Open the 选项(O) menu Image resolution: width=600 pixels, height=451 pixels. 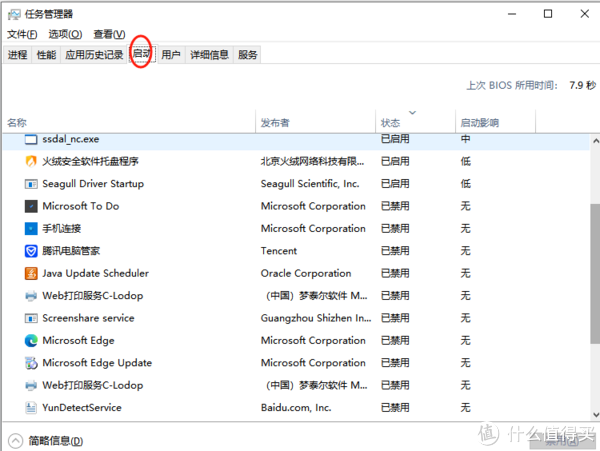(65, 34)
